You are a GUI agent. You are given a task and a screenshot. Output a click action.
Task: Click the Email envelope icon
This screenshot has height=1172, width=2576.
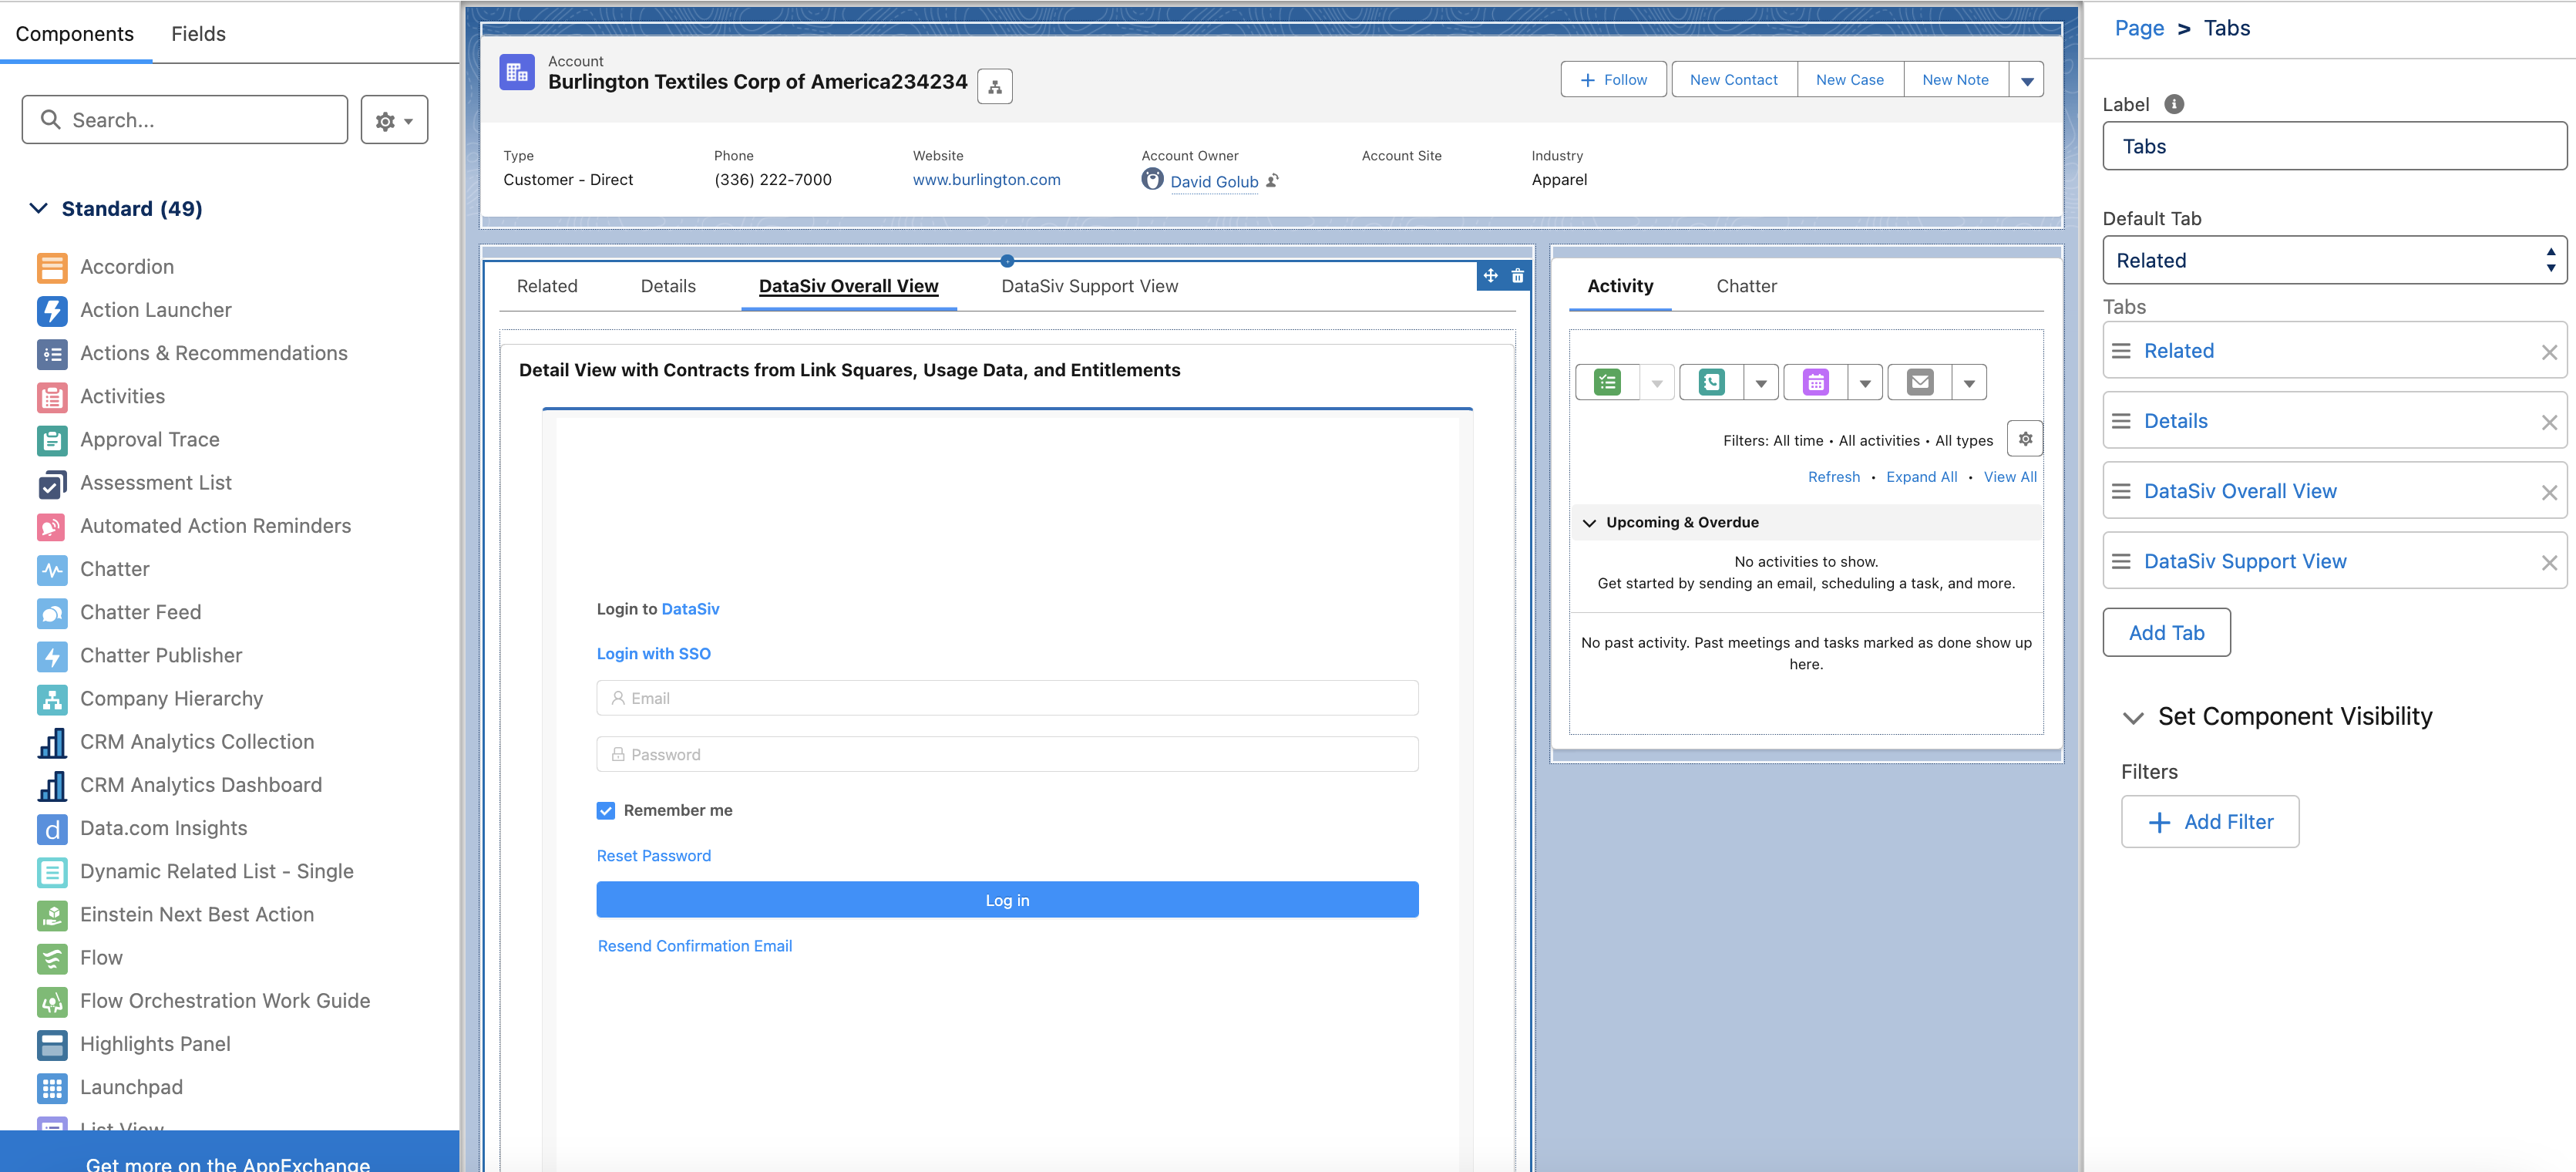pos(1919,383)
